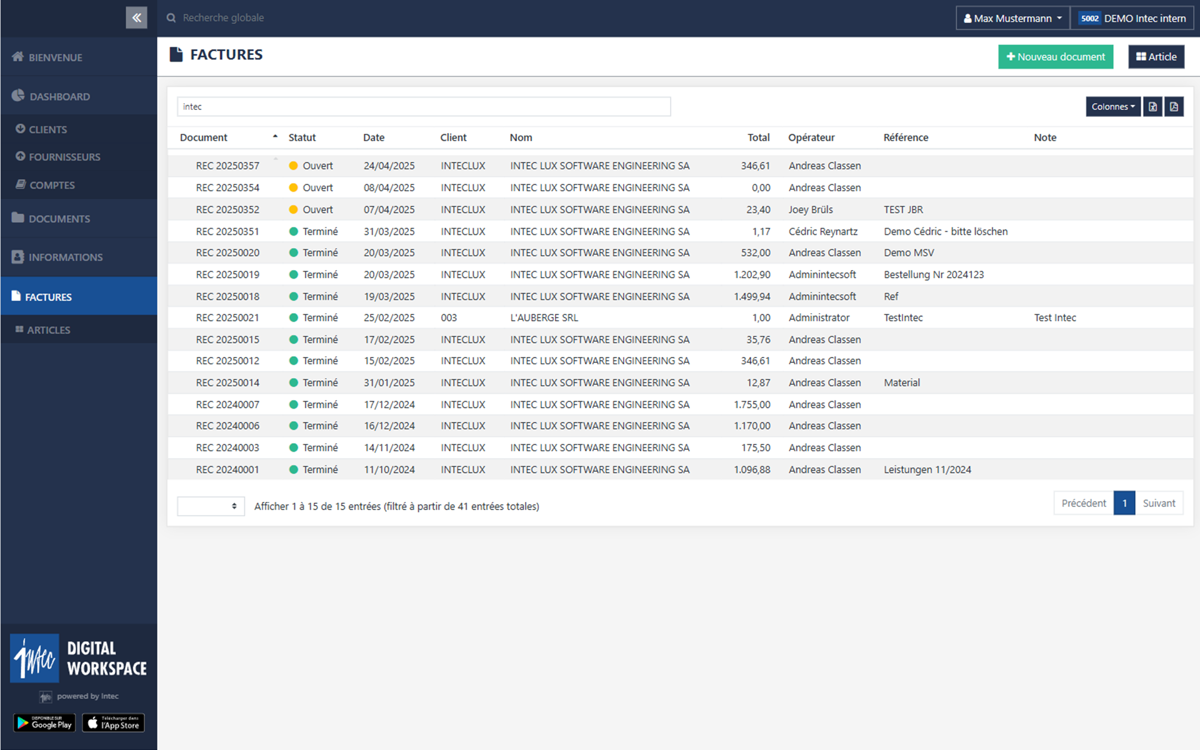The width and height of the screenshot is (1200, 750).
Task: Sort the table by Date column
Action: tap(374, 138)
